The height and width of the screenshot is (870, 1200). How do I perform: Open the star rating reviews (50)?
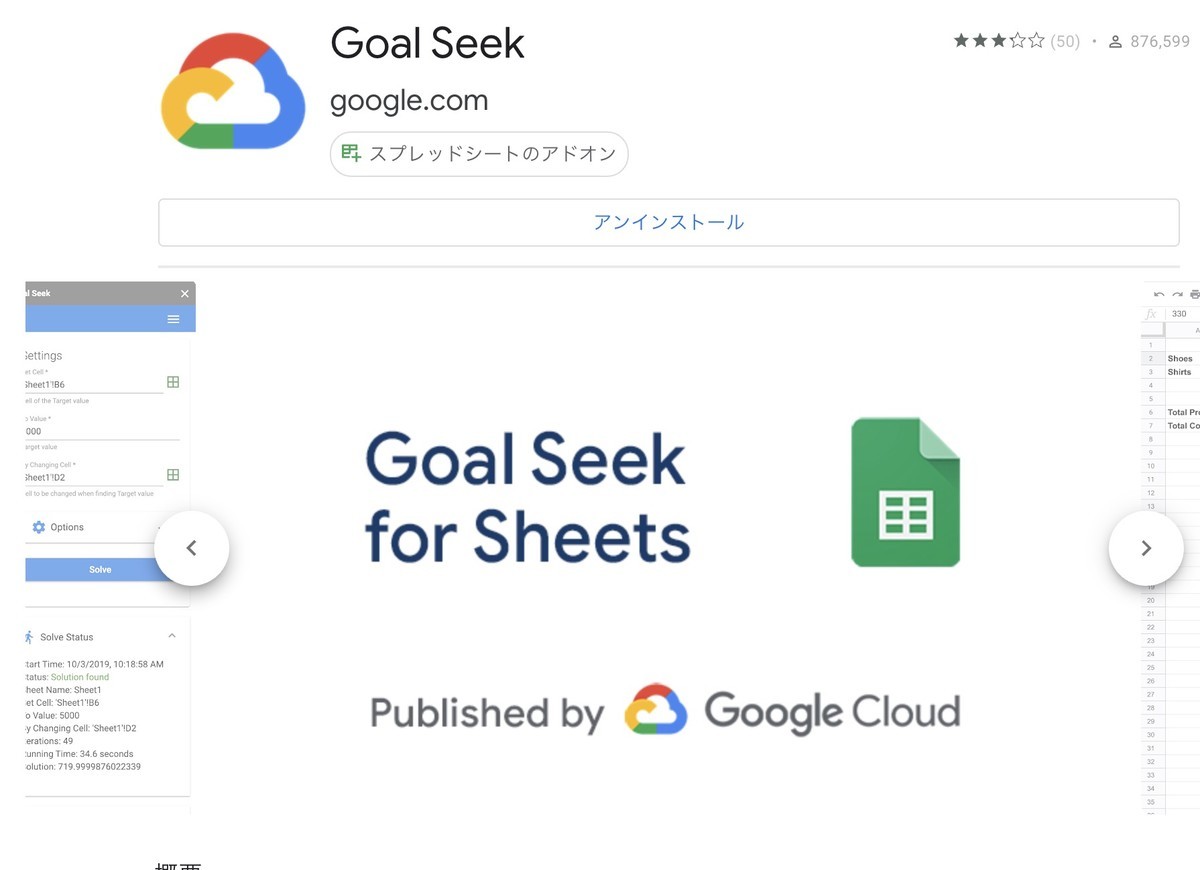pos(1016,41)
